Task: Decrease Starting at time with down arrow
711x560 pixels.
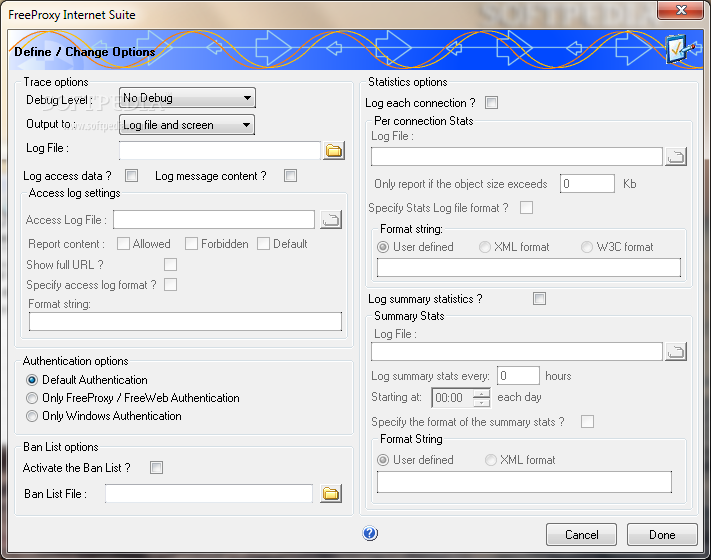Action: tap(482, 403)
